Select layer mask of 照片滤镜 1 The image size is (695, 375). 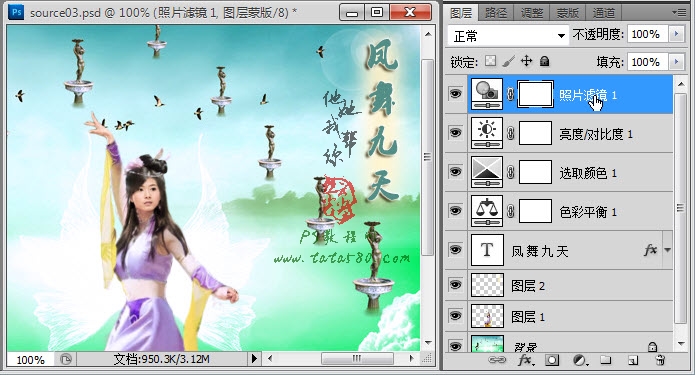click(x=535, y=94)
